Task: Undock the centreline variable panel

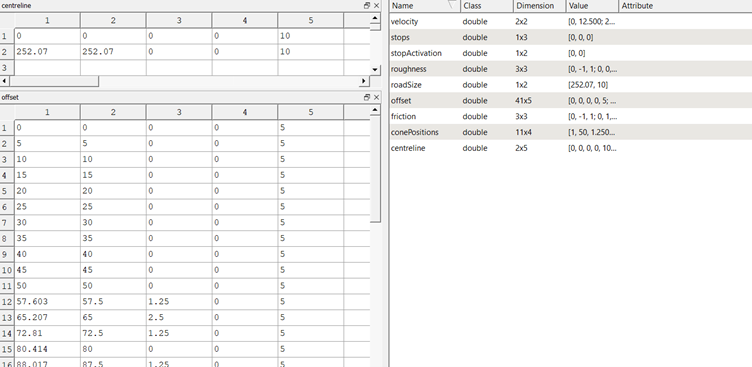Action: (367, 6)
